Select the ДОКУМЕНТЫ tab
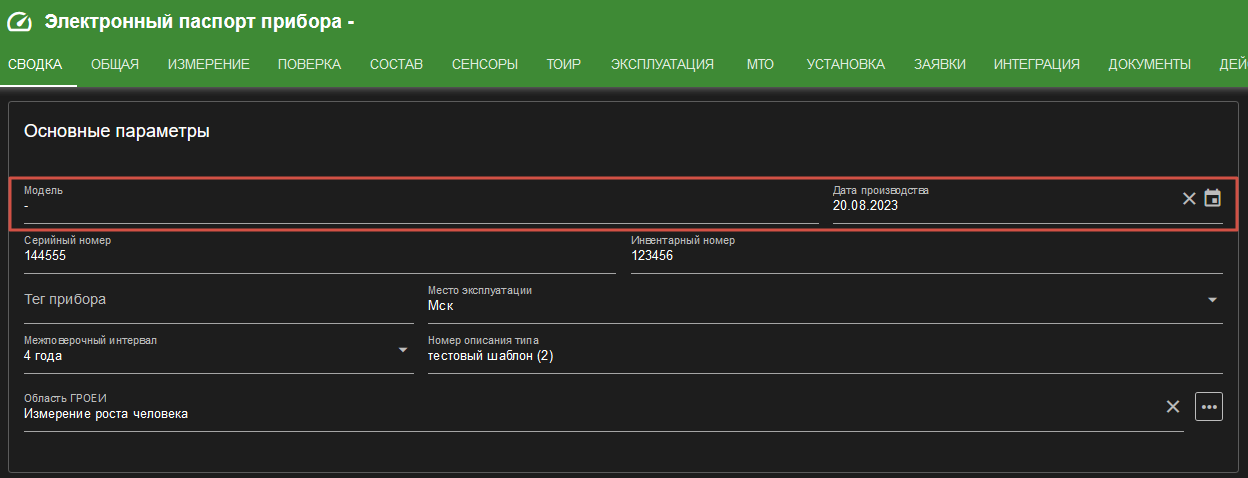 coord(1149,64)
